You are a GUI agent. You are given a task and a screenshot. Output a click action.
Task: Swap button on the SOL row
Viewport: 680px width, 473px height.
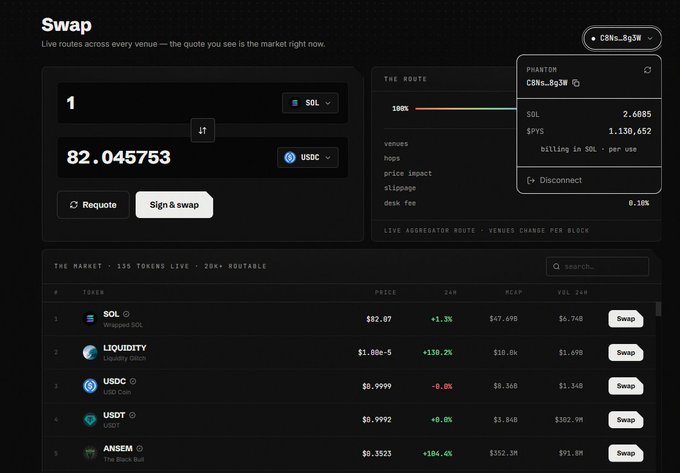[625, 319]
